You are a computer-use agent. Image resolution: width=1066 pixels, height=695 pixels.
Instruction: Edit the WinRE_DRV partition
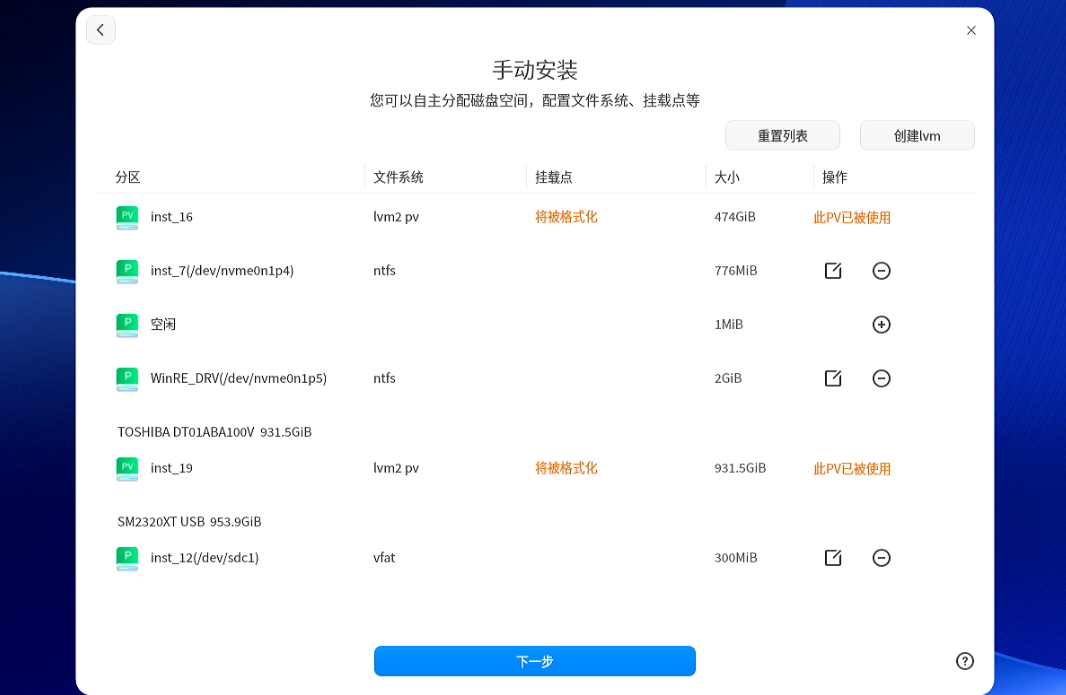(833, 378)
